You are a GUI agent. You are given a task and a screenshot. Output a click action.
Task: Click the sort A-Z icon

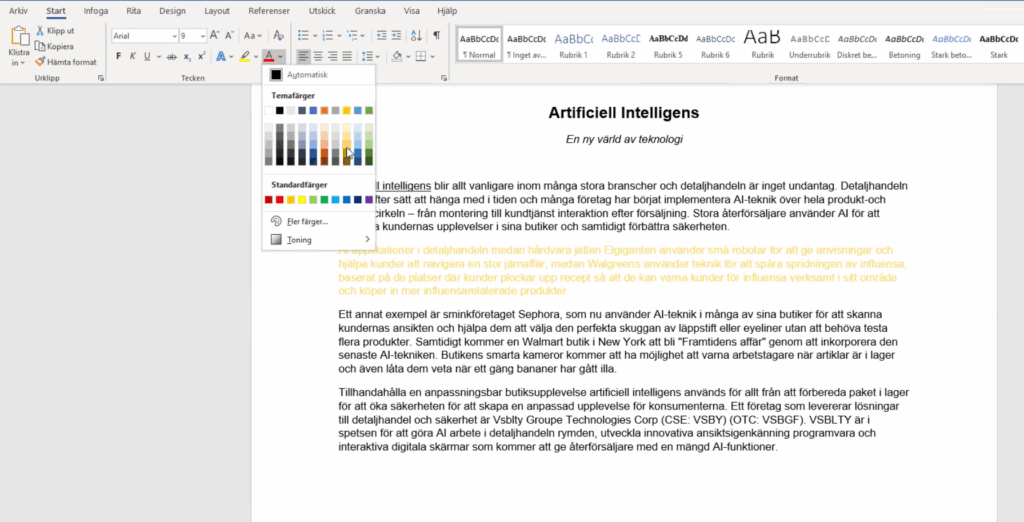tap(417, 36)
